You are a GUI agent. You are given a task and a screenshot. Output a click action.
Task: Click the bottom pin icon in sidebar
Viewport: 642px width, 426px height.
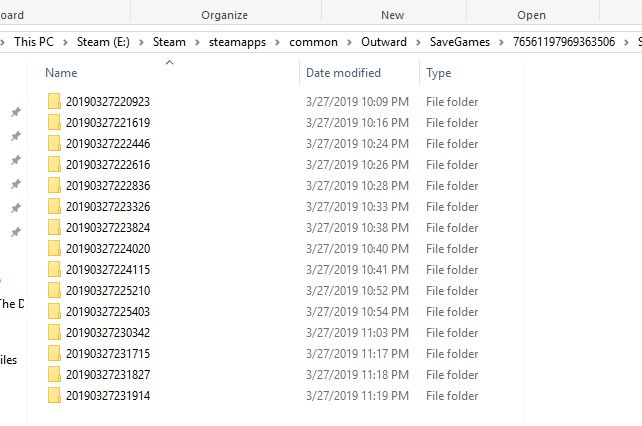16,232
